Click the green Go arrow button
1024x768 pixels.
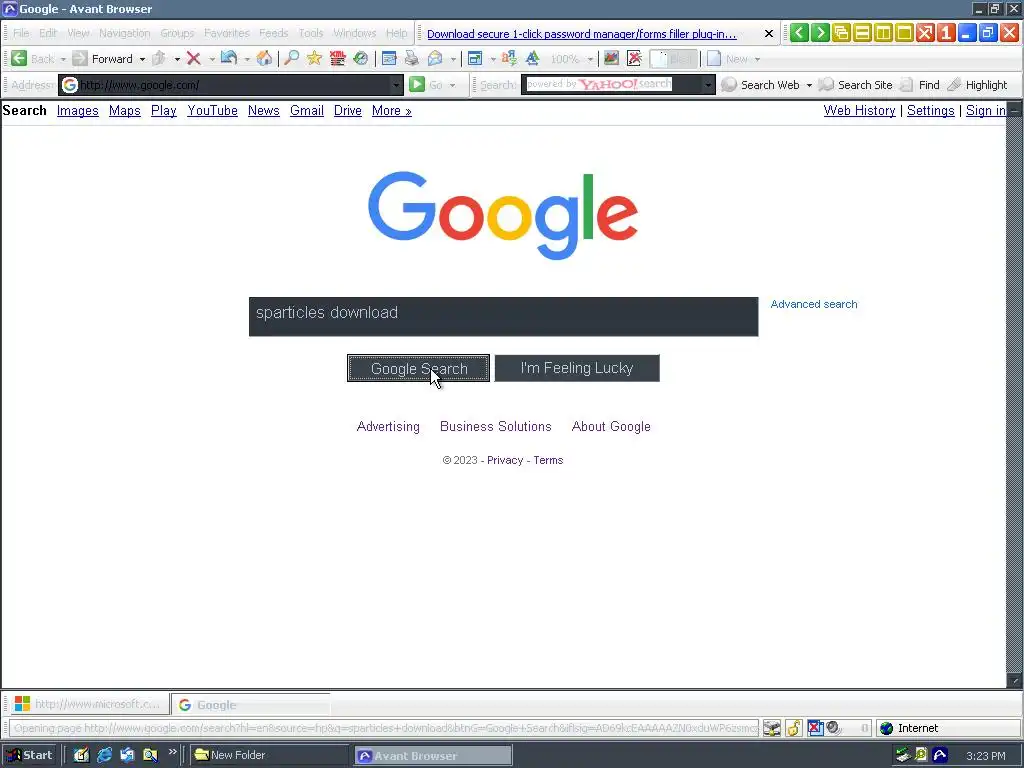tap(417, 84)
